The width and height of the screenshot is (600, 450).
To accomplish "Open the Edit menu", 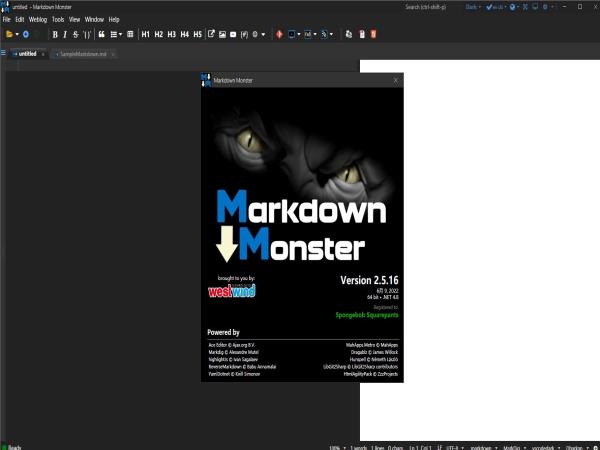I will [20, 20].
